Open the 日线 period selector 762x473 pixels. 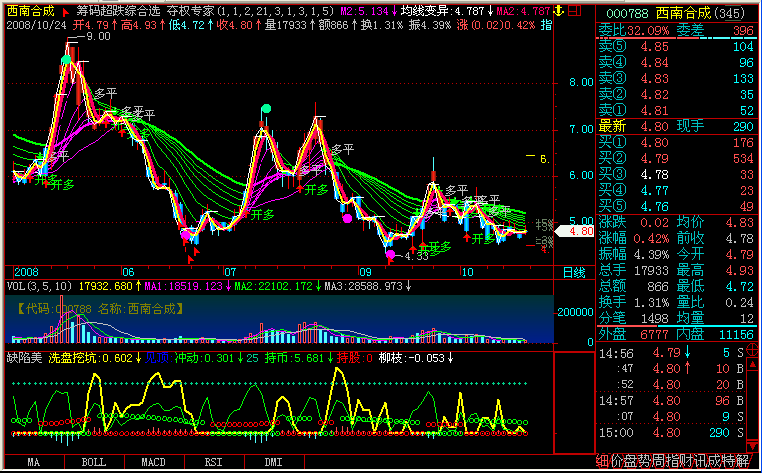coord(574,273)
